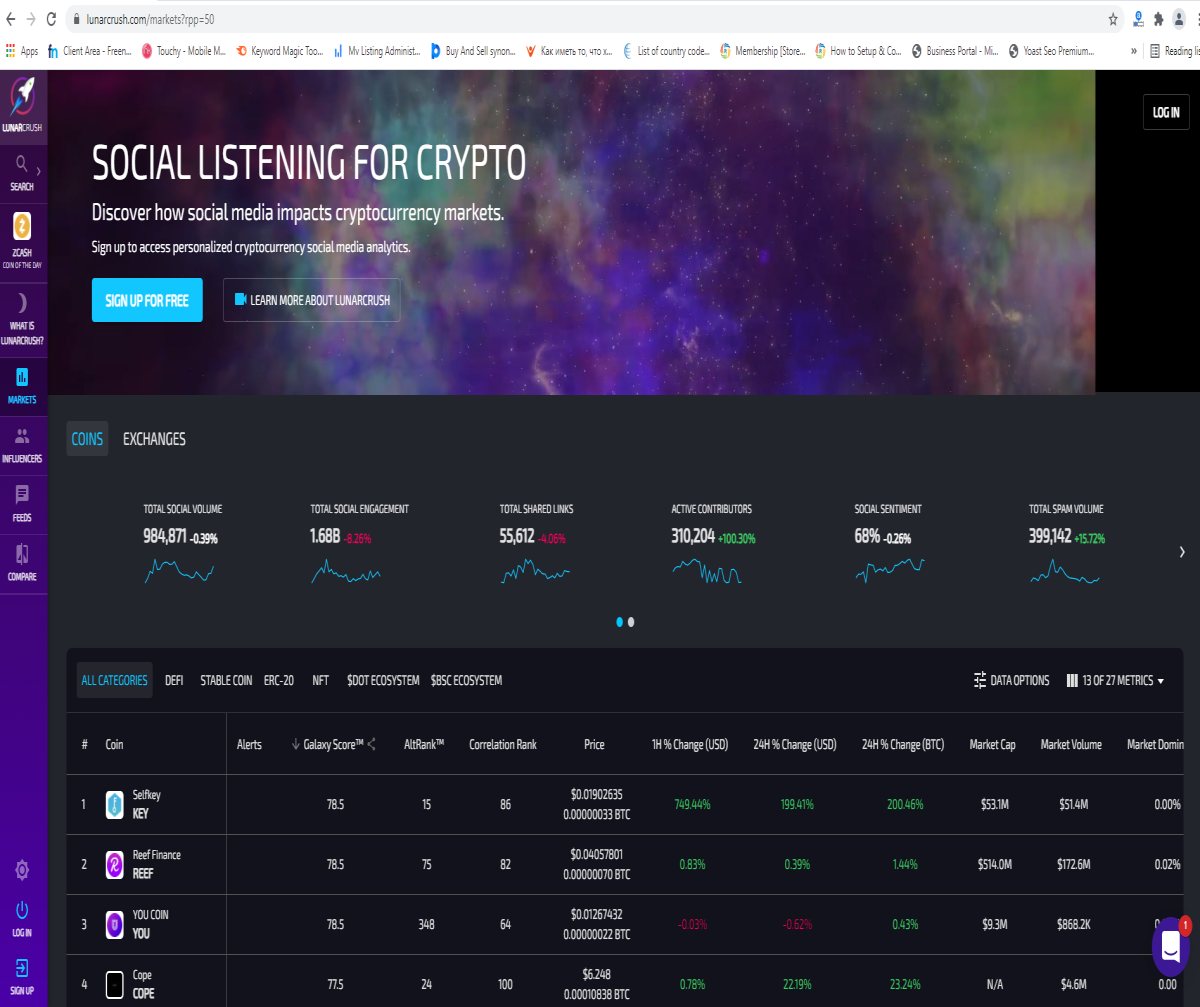The height and width of the screenshot is (1007, 1200).
Task: Sort by Correlation Rank column header
Action: (x=503, y=744)
